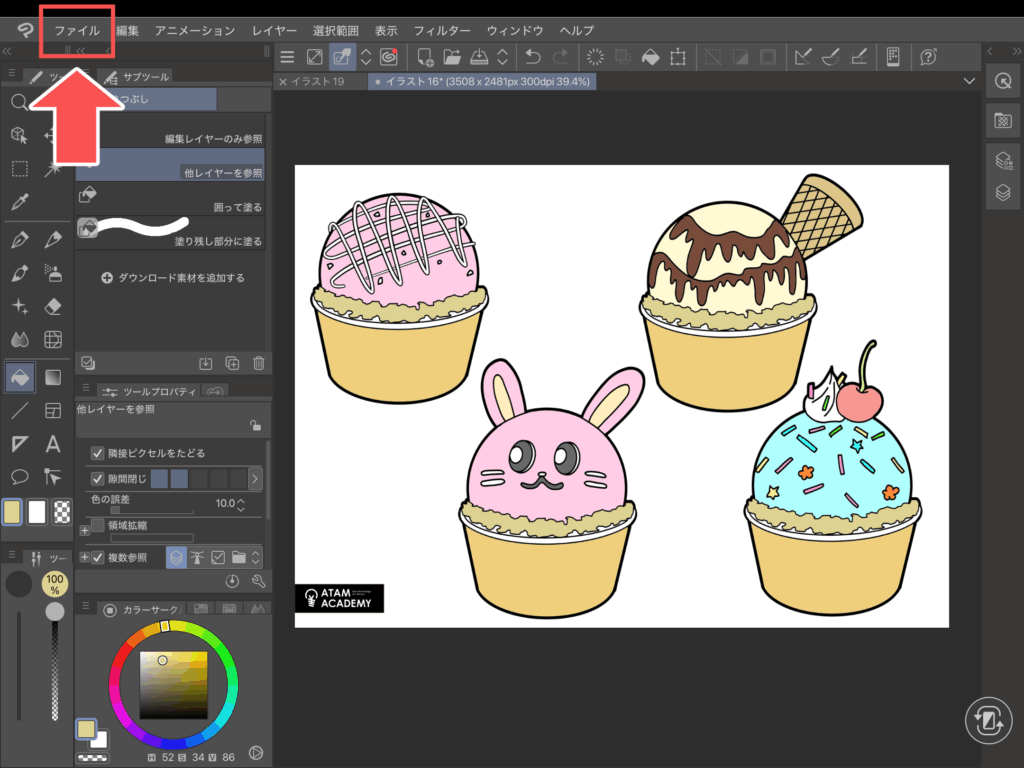The image size is (1024, 768).
Task: Select the Eraser tool
Action: pos(54,306)
